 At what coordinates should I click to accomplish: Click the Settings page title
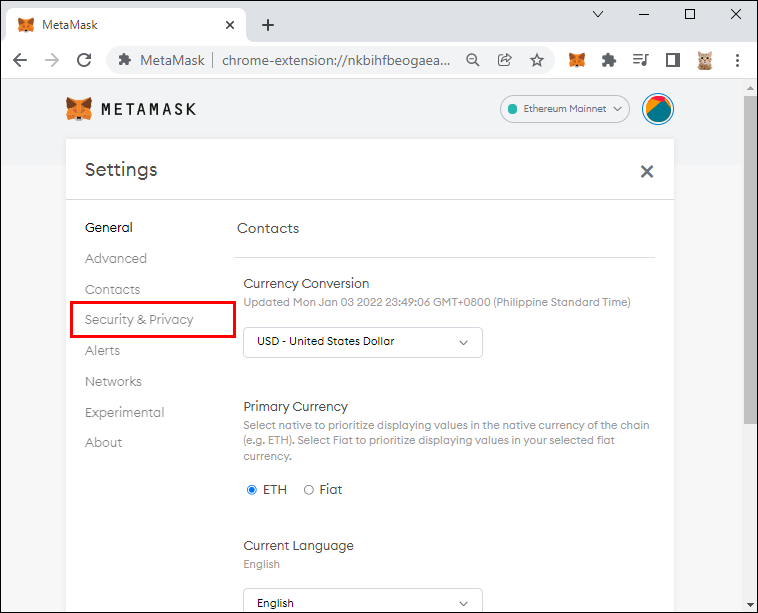coord(121,170)
